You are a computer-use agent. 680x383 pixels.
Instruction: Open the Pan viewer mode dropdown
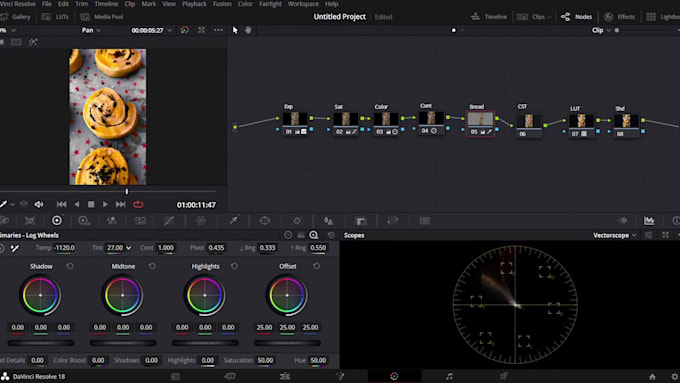91,30
